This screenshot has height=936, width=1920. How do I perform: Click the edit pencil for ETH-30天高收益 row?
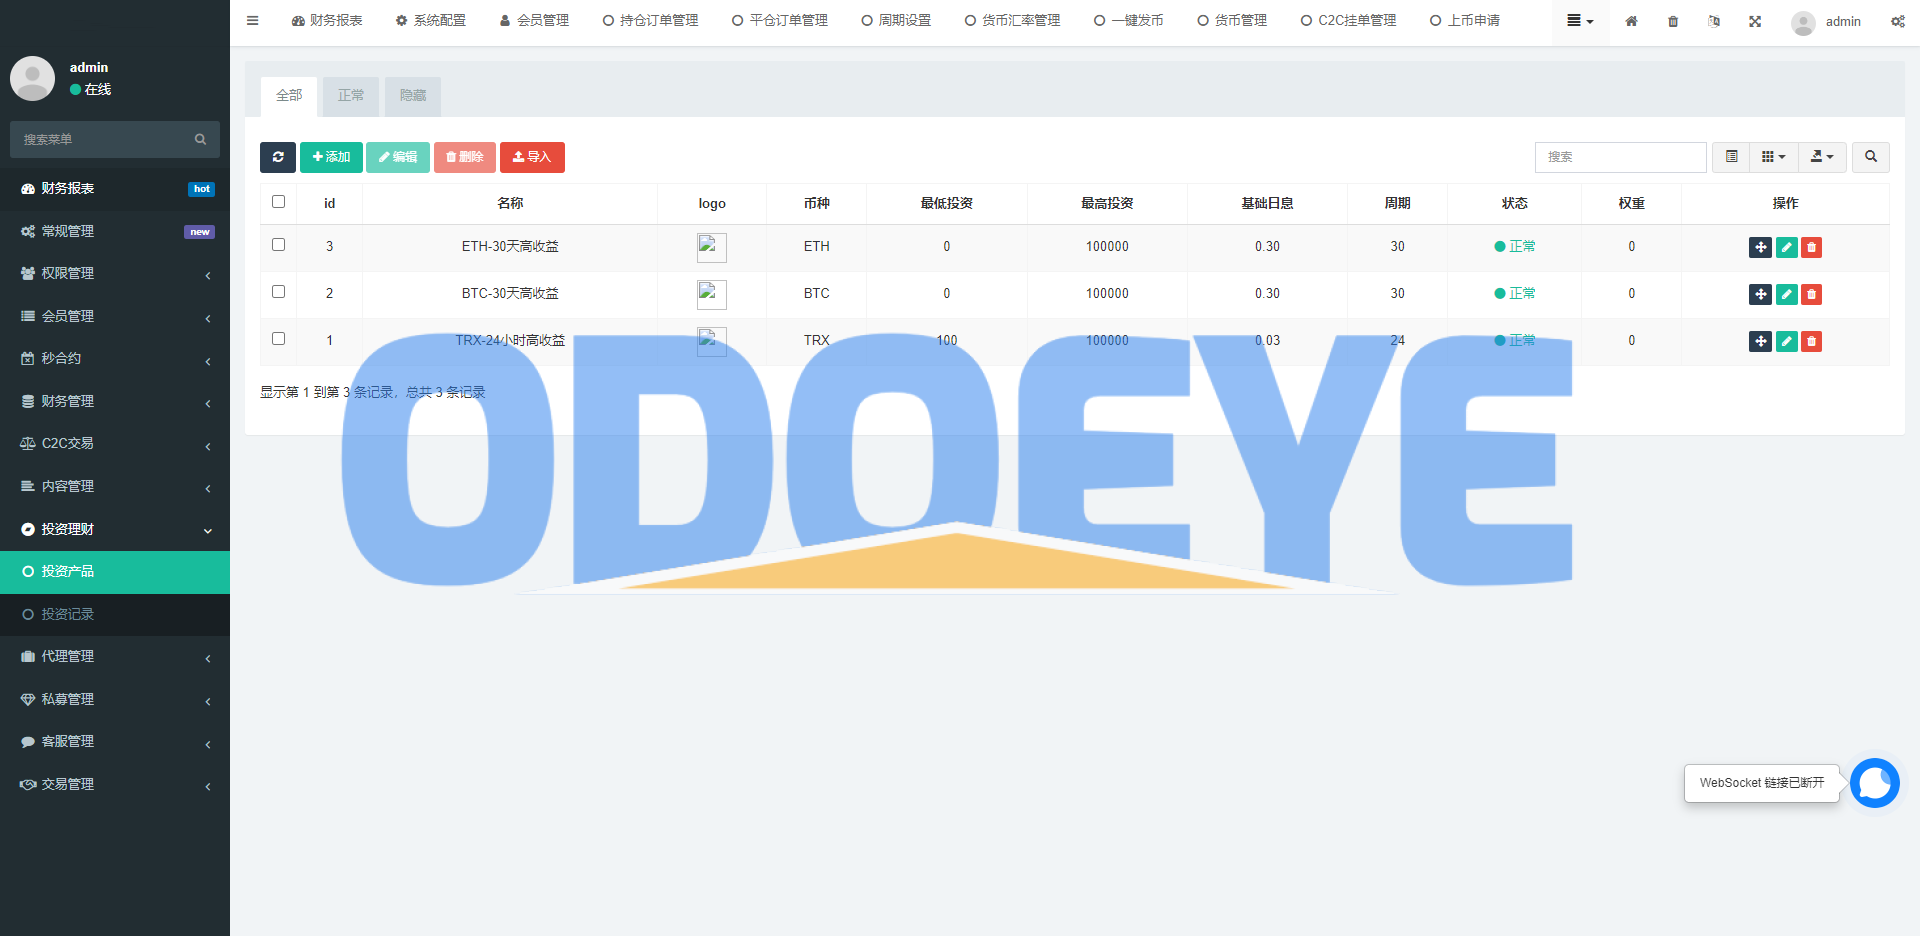pyautogui.click(x=1787, y=247)
